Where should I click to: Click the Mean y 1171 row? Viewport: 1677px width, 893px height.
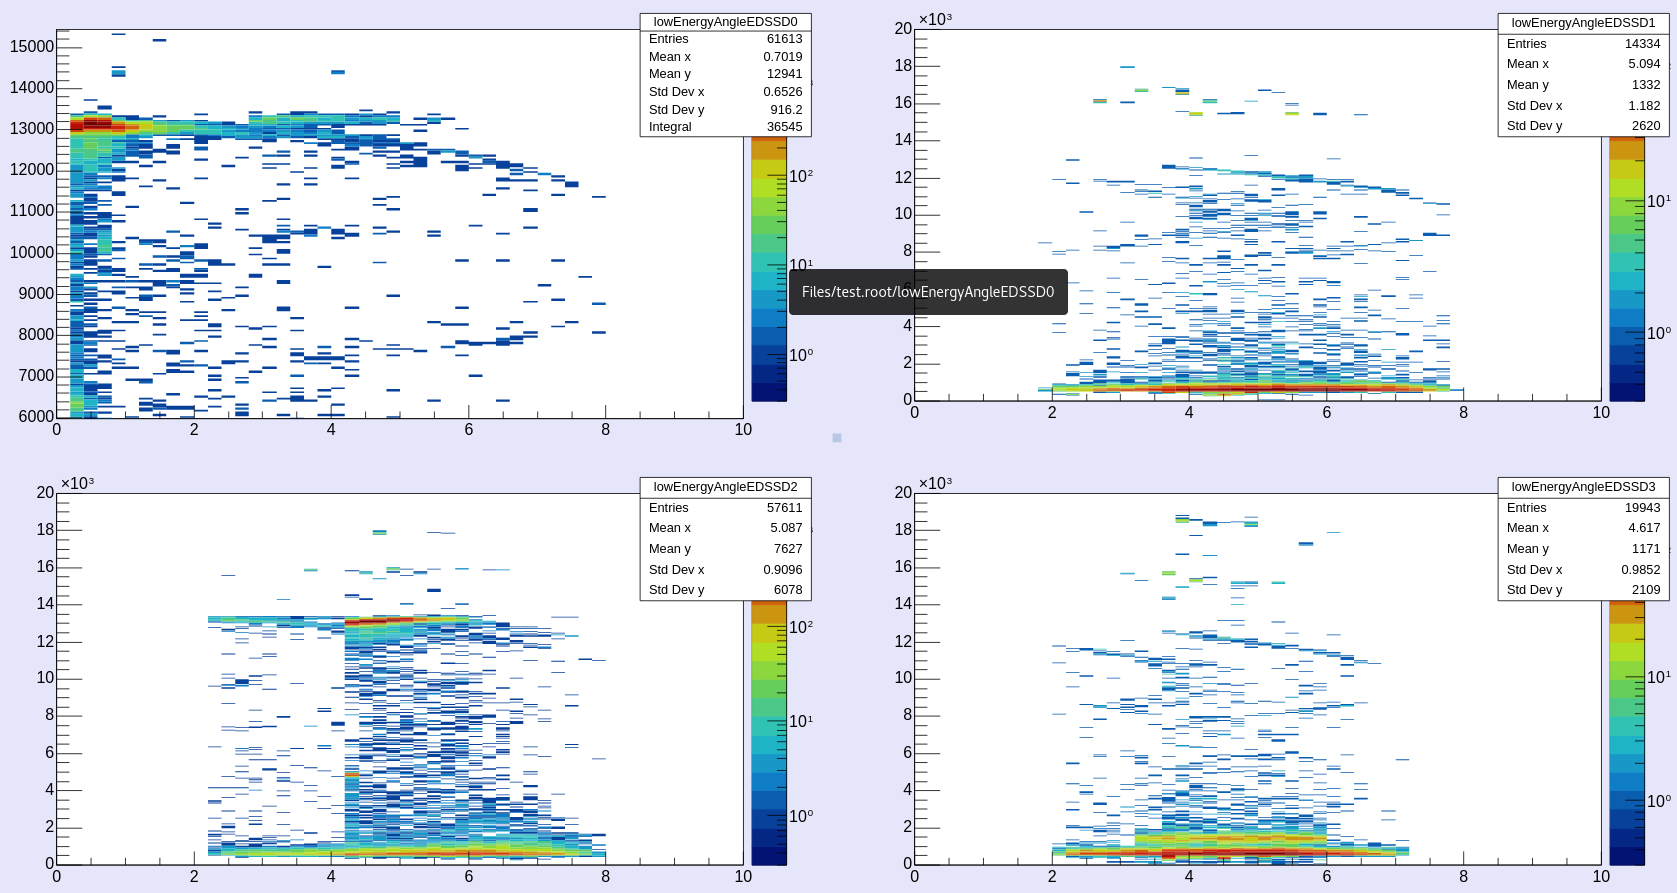pyautogui.click(x=1583, y=549)
